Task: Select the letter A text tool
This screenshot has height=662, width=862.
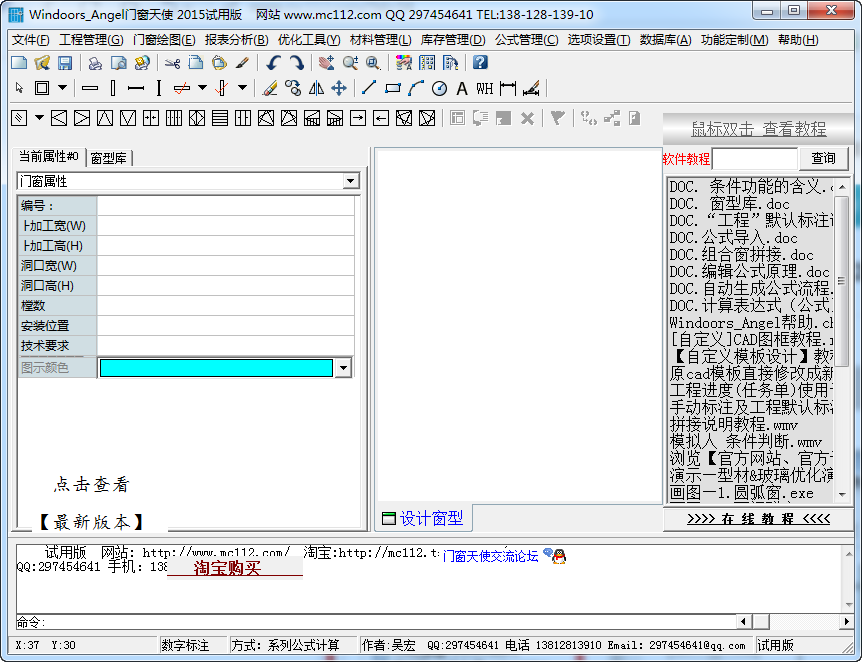Action: point(462,88)
